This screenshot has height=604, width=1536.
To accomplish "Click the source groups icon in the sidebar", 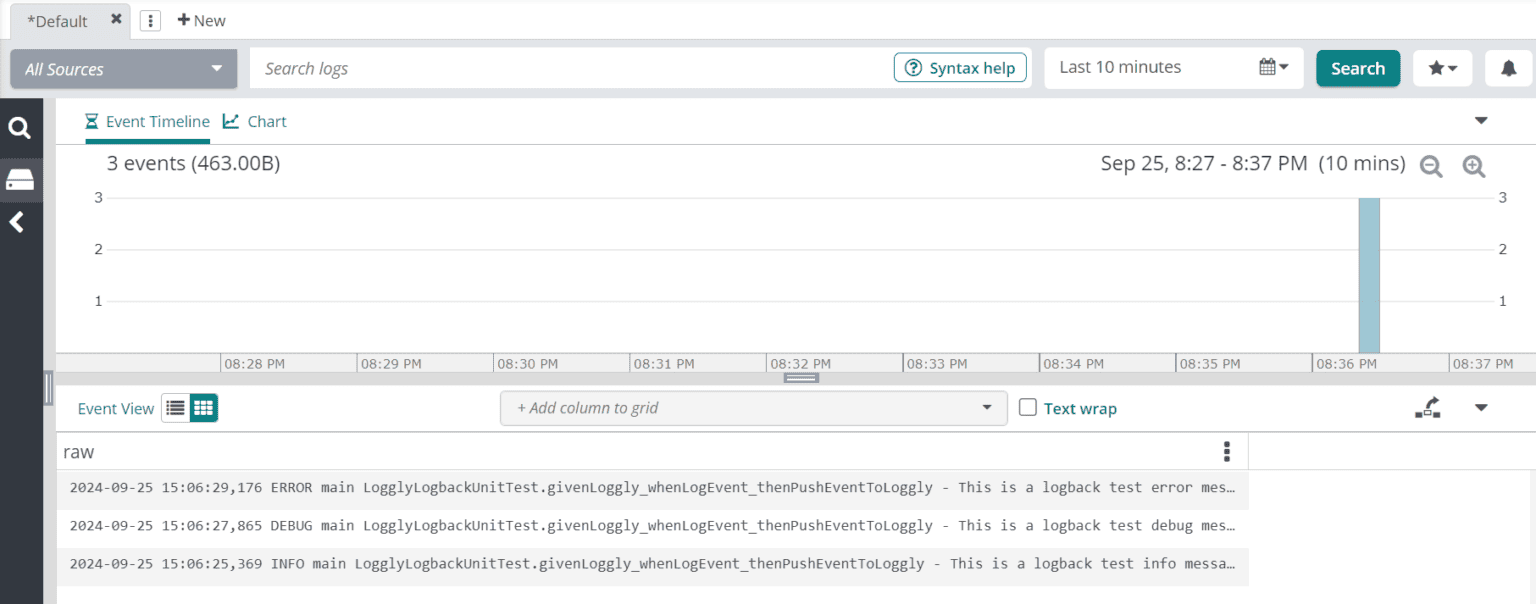I will pyautogui.click(x=21, y=180).
